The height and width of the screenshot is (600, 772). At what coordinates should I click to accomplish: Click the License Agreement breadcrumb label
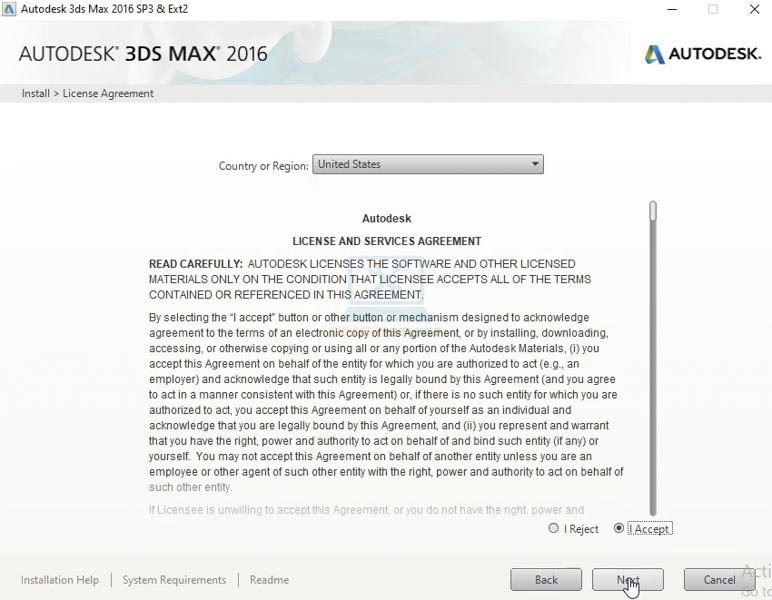[108, 93]
